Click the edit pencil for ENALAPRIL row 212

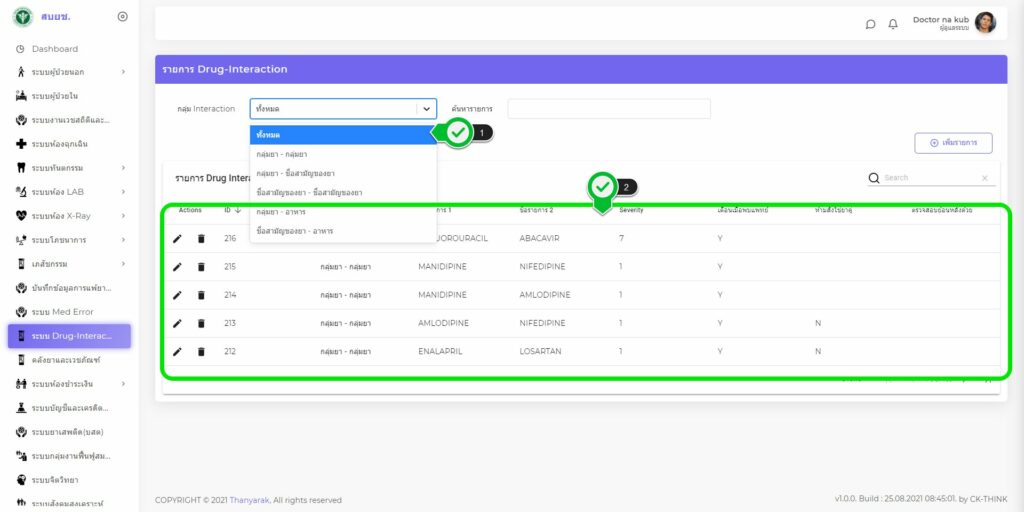(x=177, y=352)
